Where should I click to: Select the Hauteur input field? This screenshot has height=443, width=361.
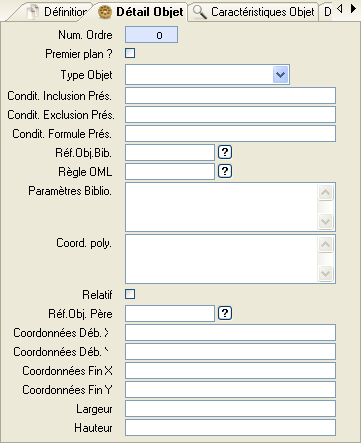230,428
